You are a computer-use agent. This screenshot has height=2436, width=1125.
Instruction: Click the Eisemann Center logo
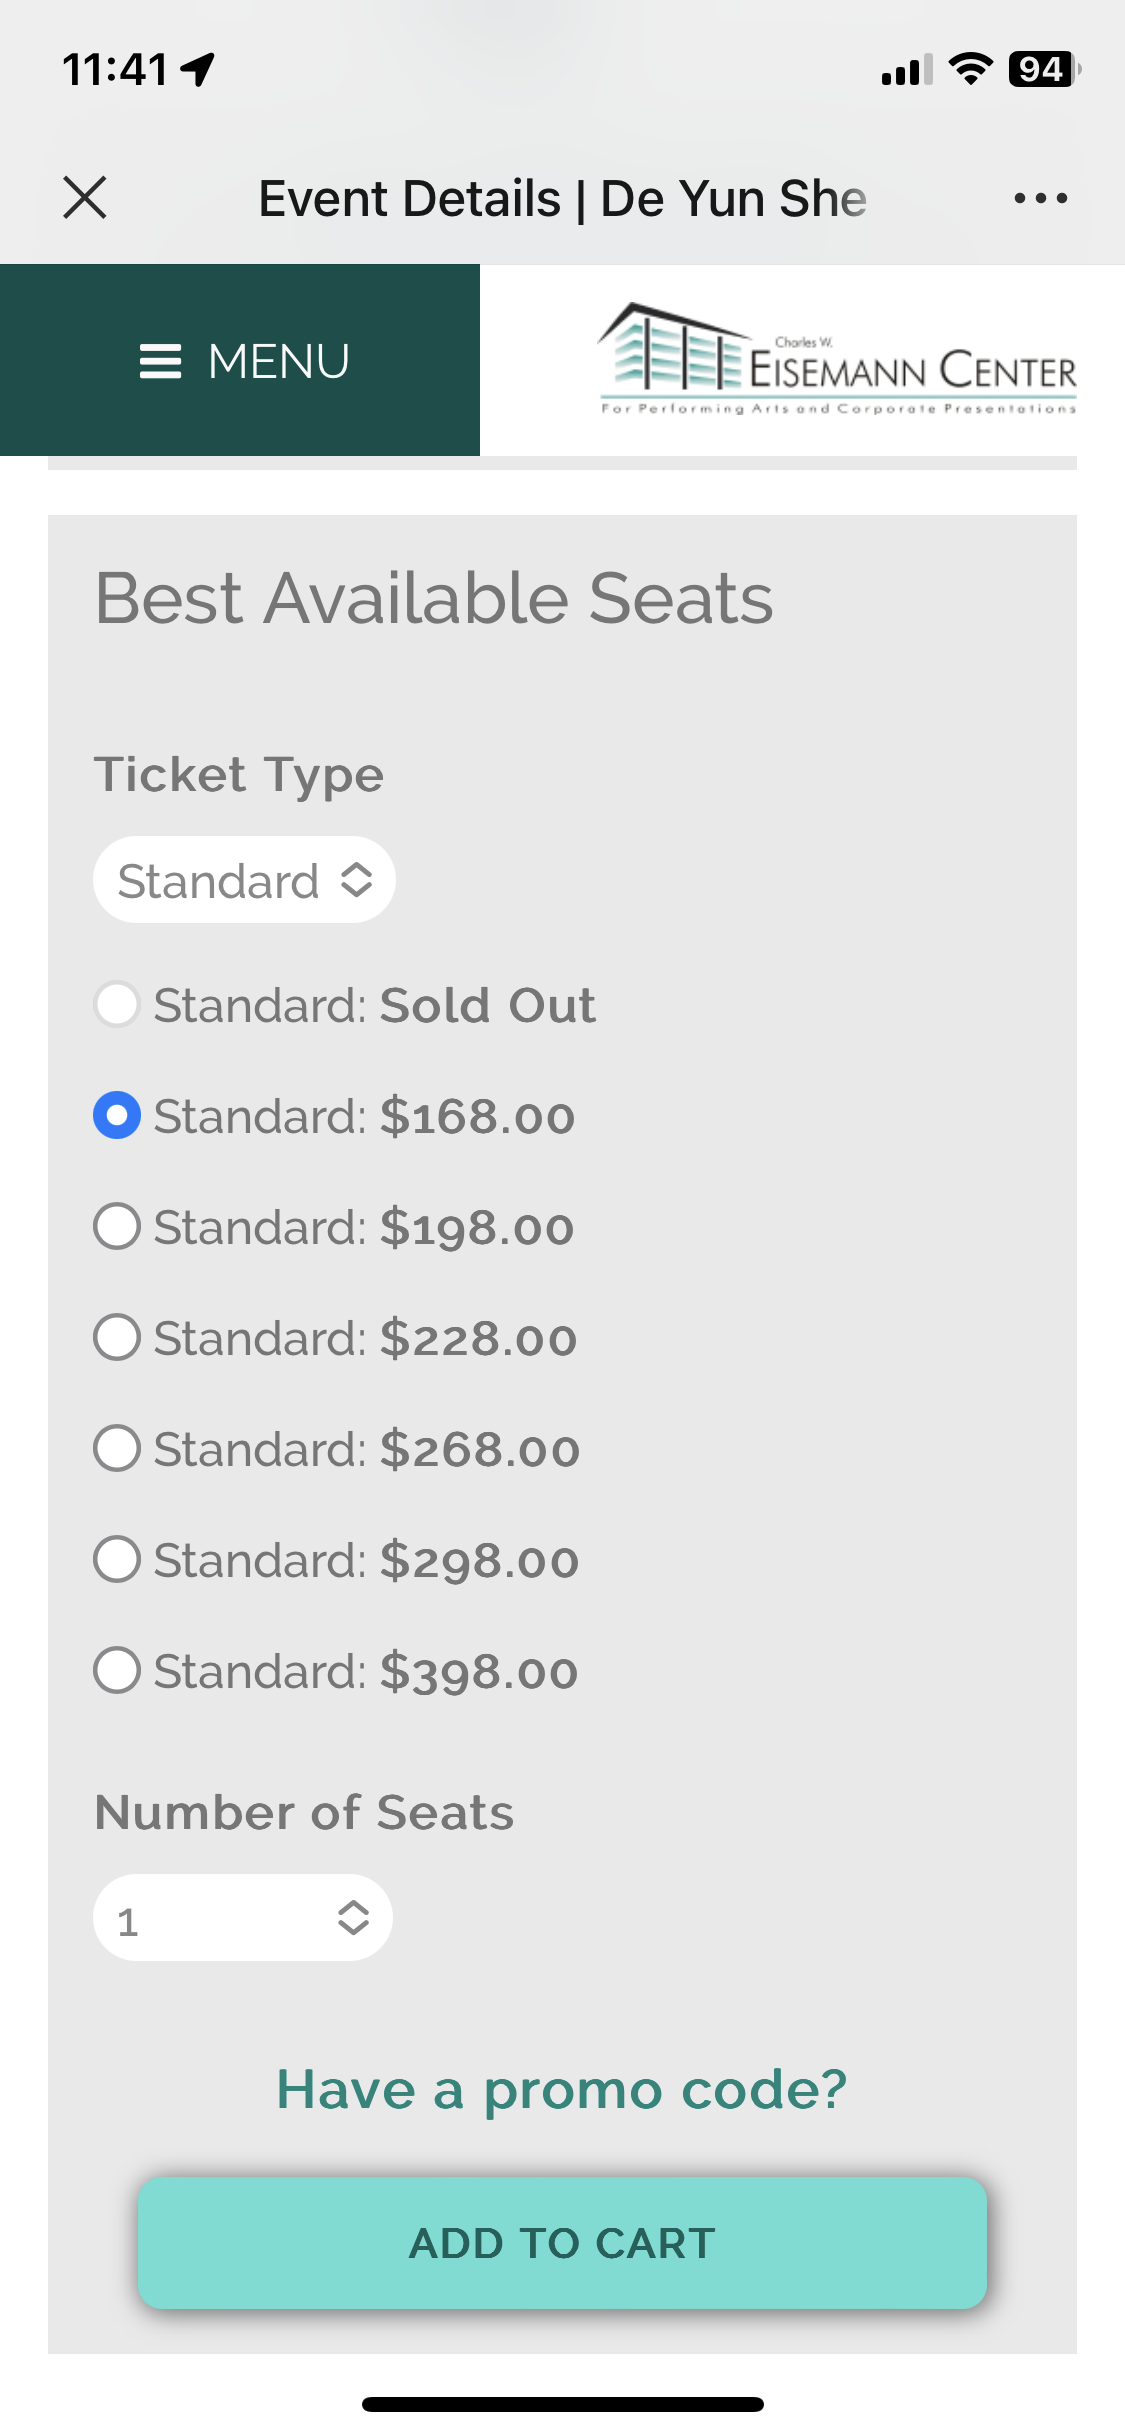tap(838, 360)
